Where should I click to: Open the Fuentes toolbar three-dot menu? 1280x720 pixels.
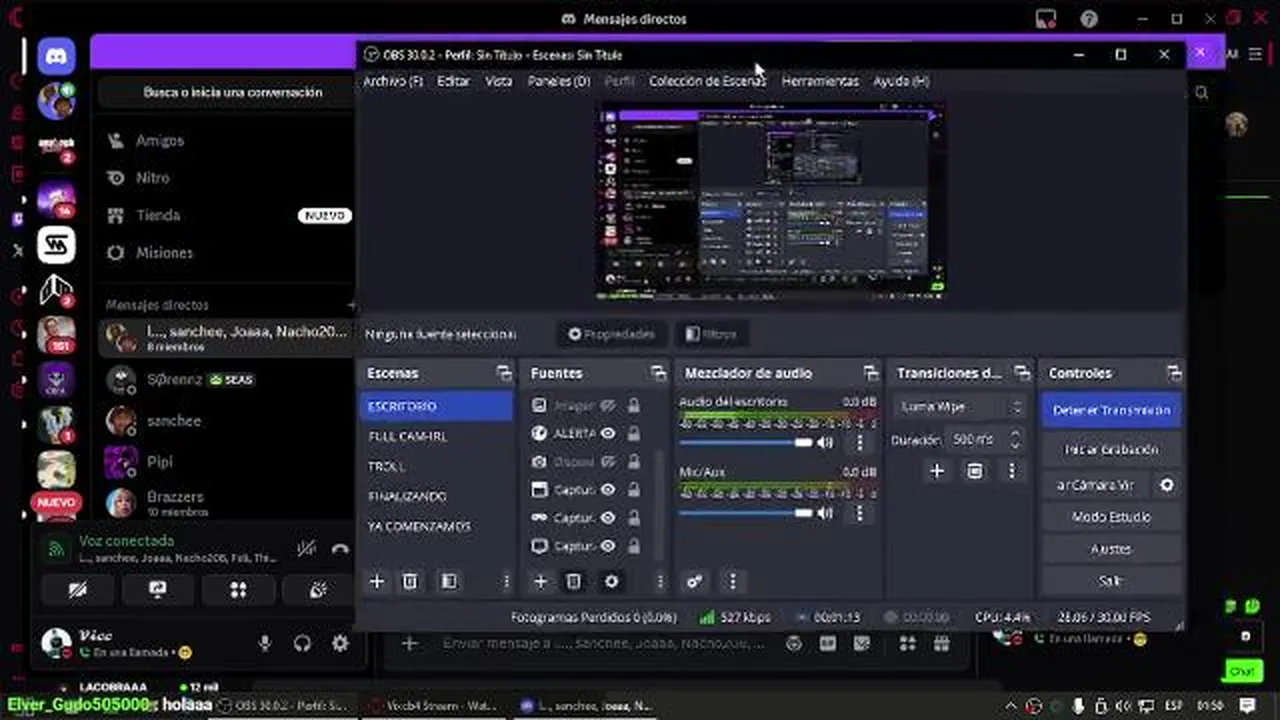pyautogui.click(x=659, y=581)
